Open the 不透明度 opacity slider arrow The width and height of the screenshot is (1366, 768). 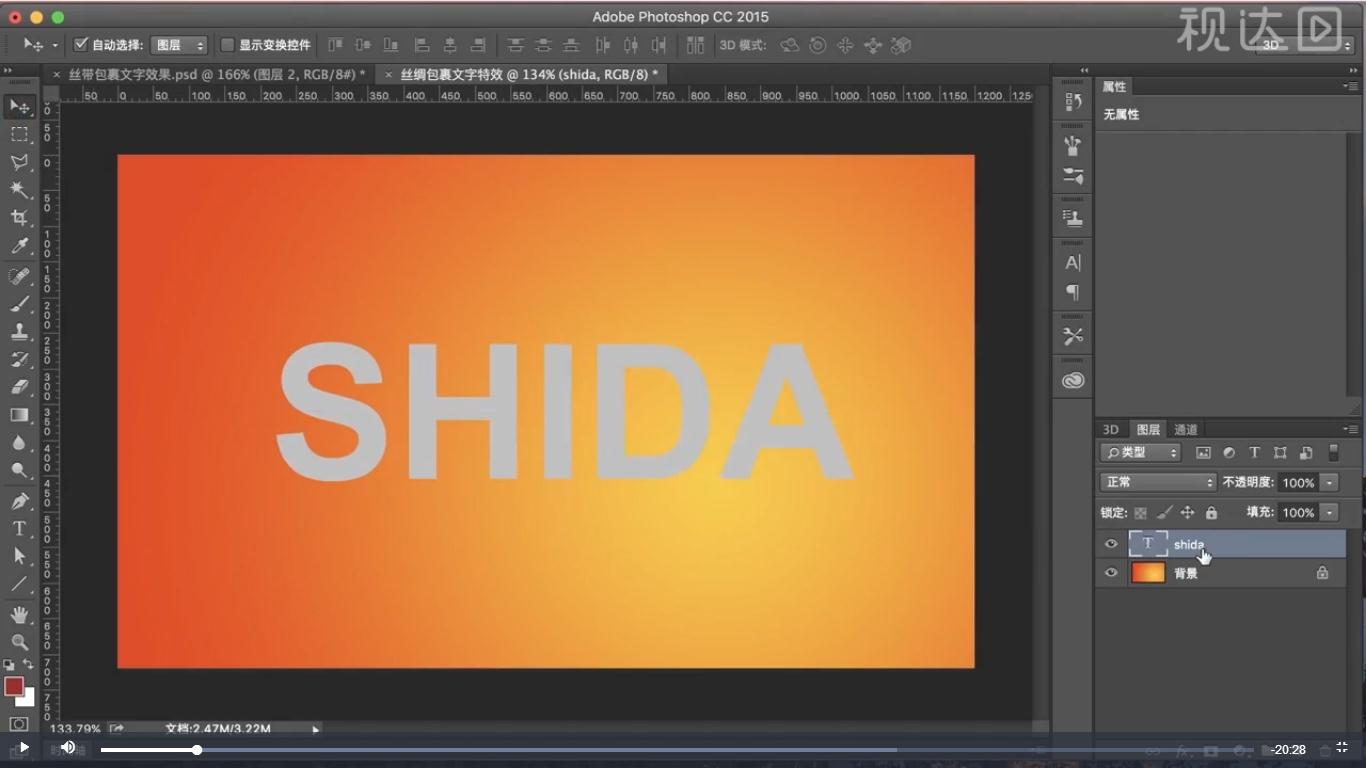pos(1329,483)
